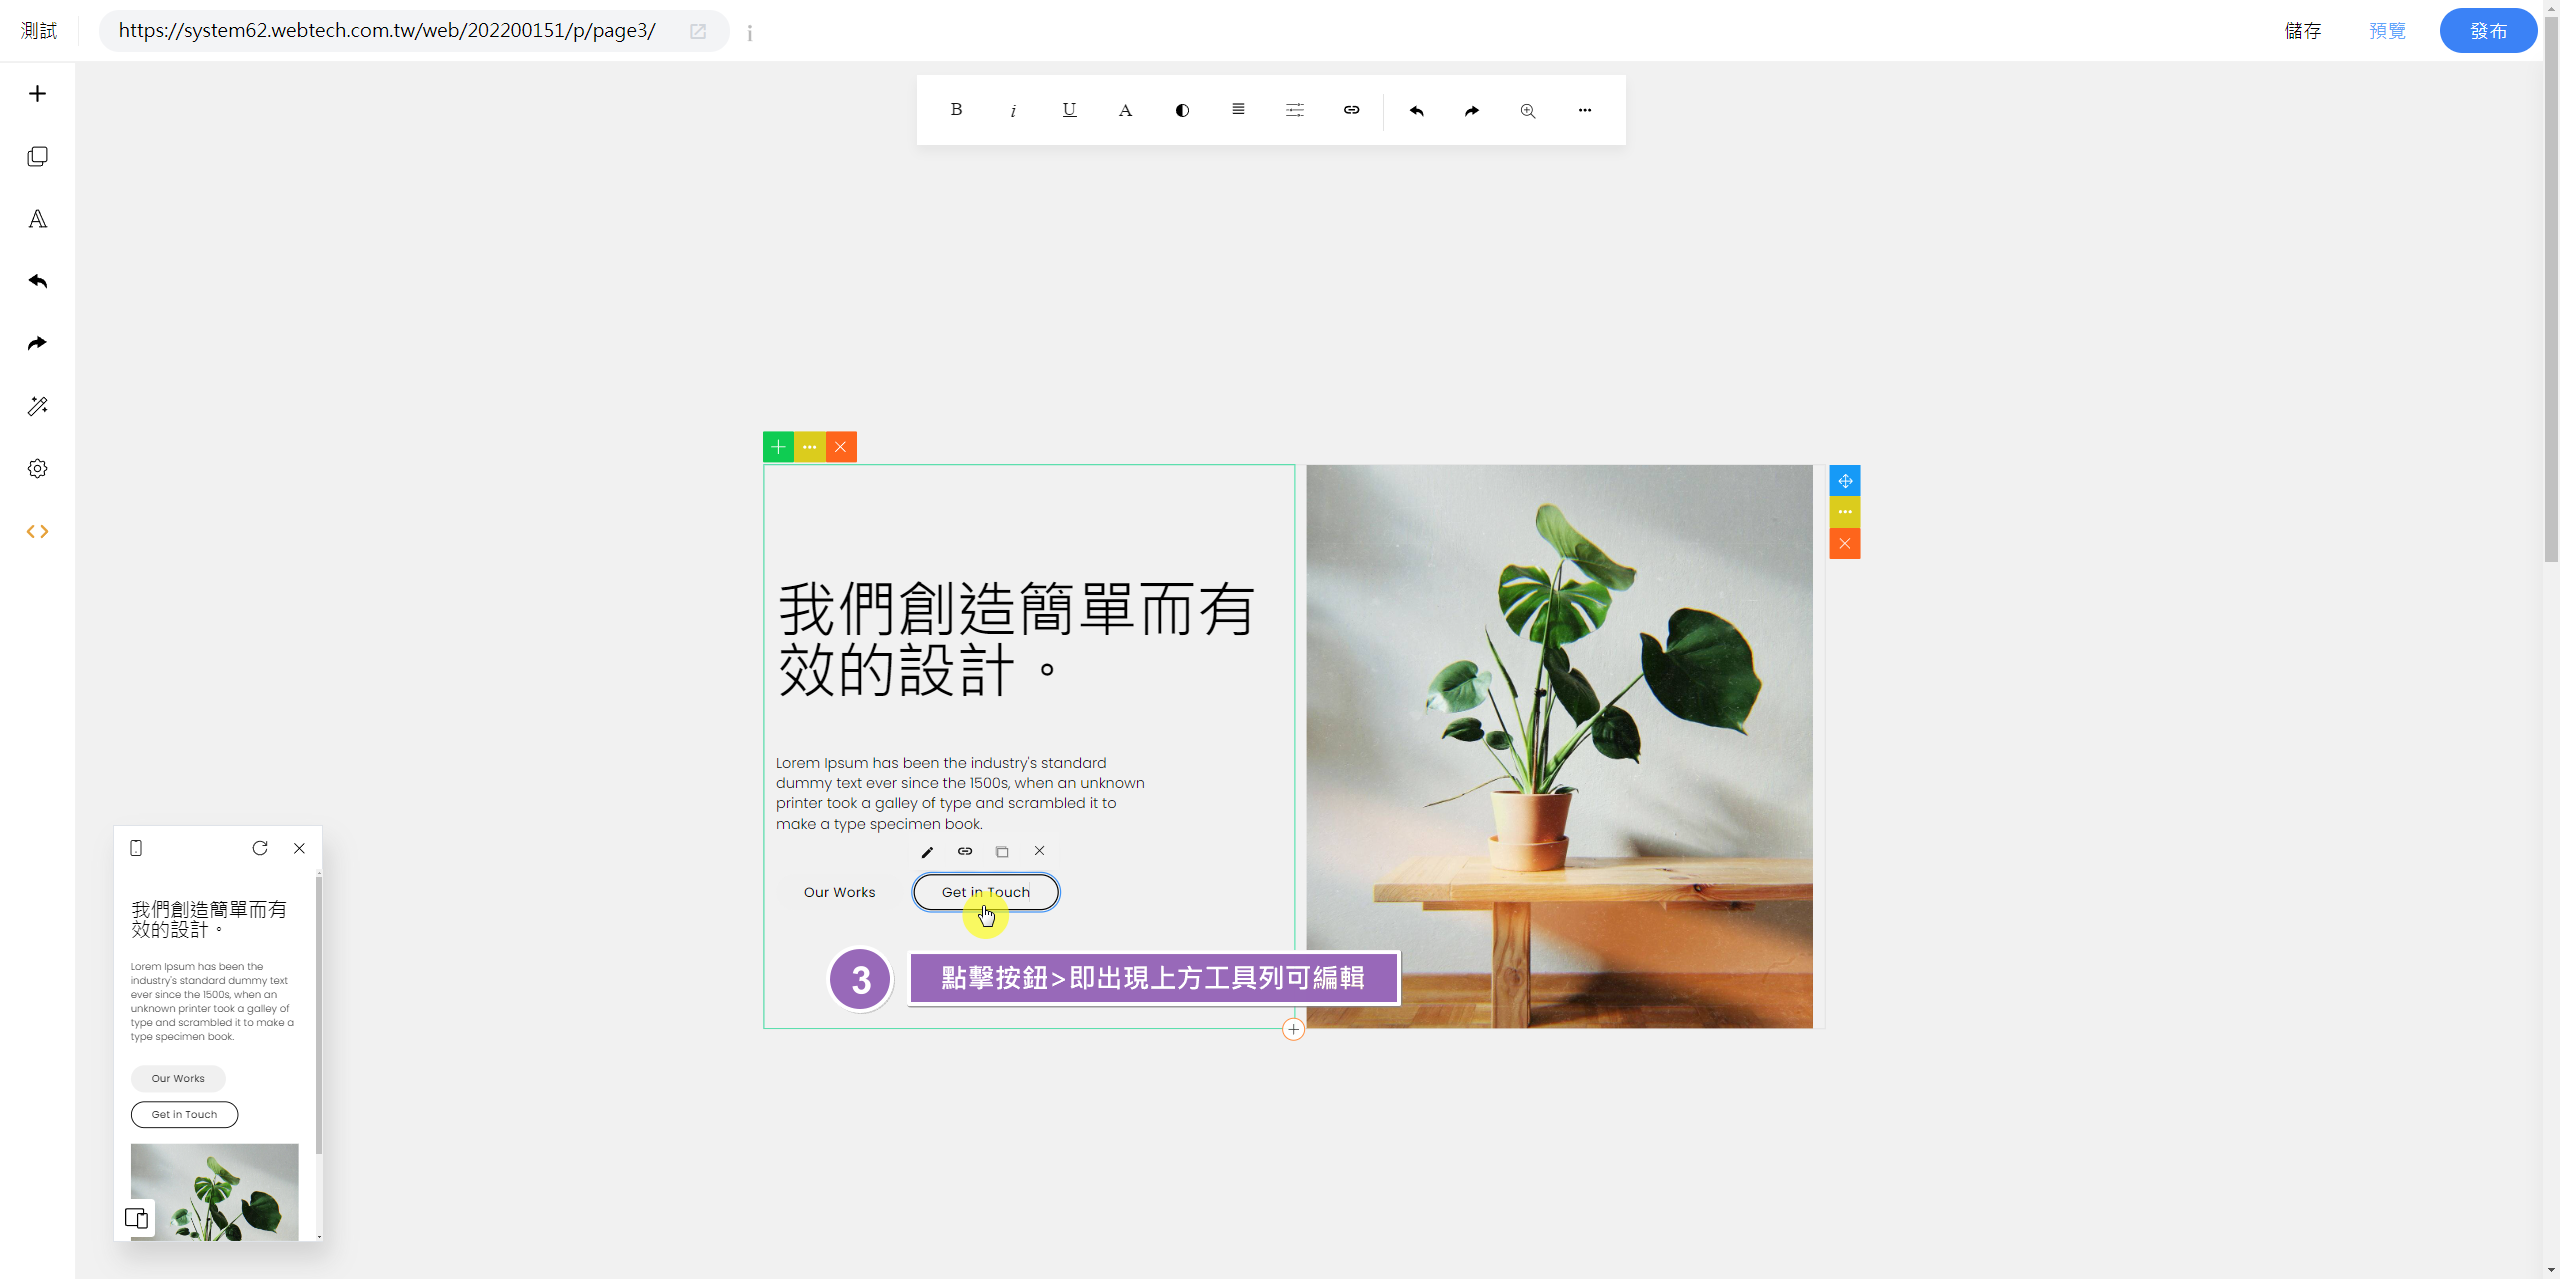This screenshot has height=1279, width=2560.
Task: Open the zoom magnifier tool
Action: (x=1528, y=110)
